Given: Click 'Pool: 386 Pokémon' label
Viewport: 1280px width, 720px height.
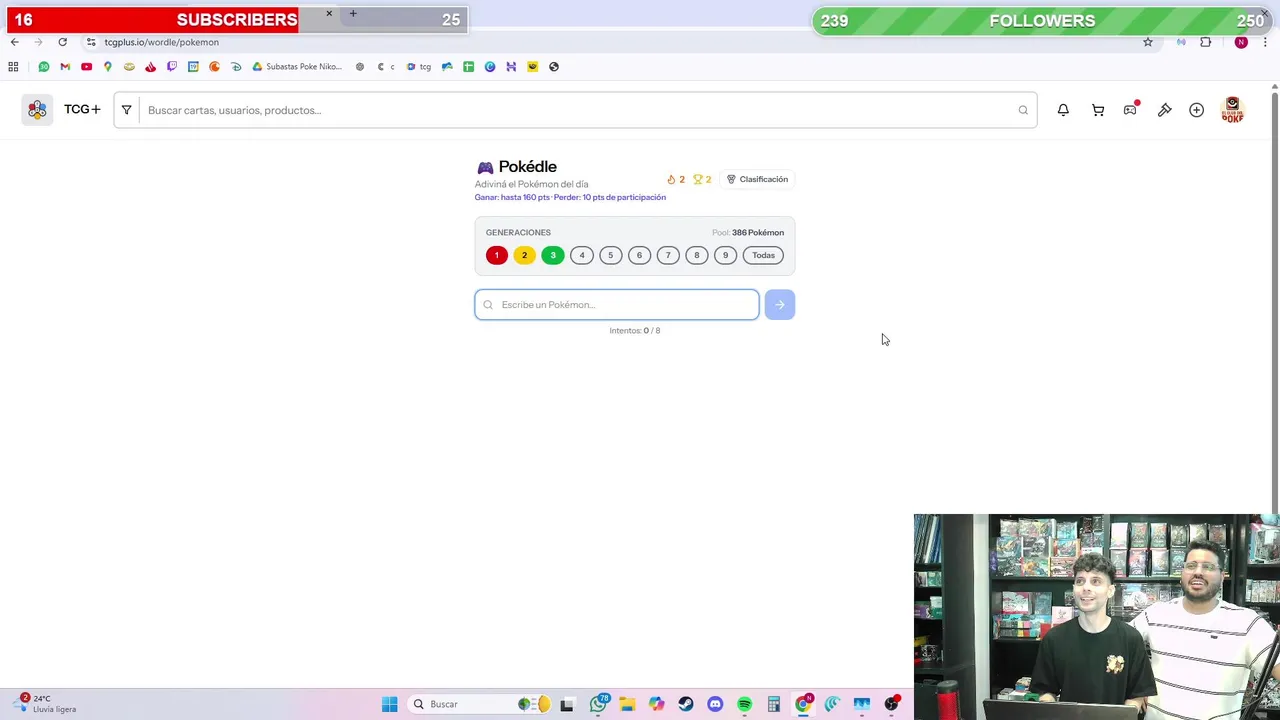Looking at the screenshot, I should tap(748, 233).
